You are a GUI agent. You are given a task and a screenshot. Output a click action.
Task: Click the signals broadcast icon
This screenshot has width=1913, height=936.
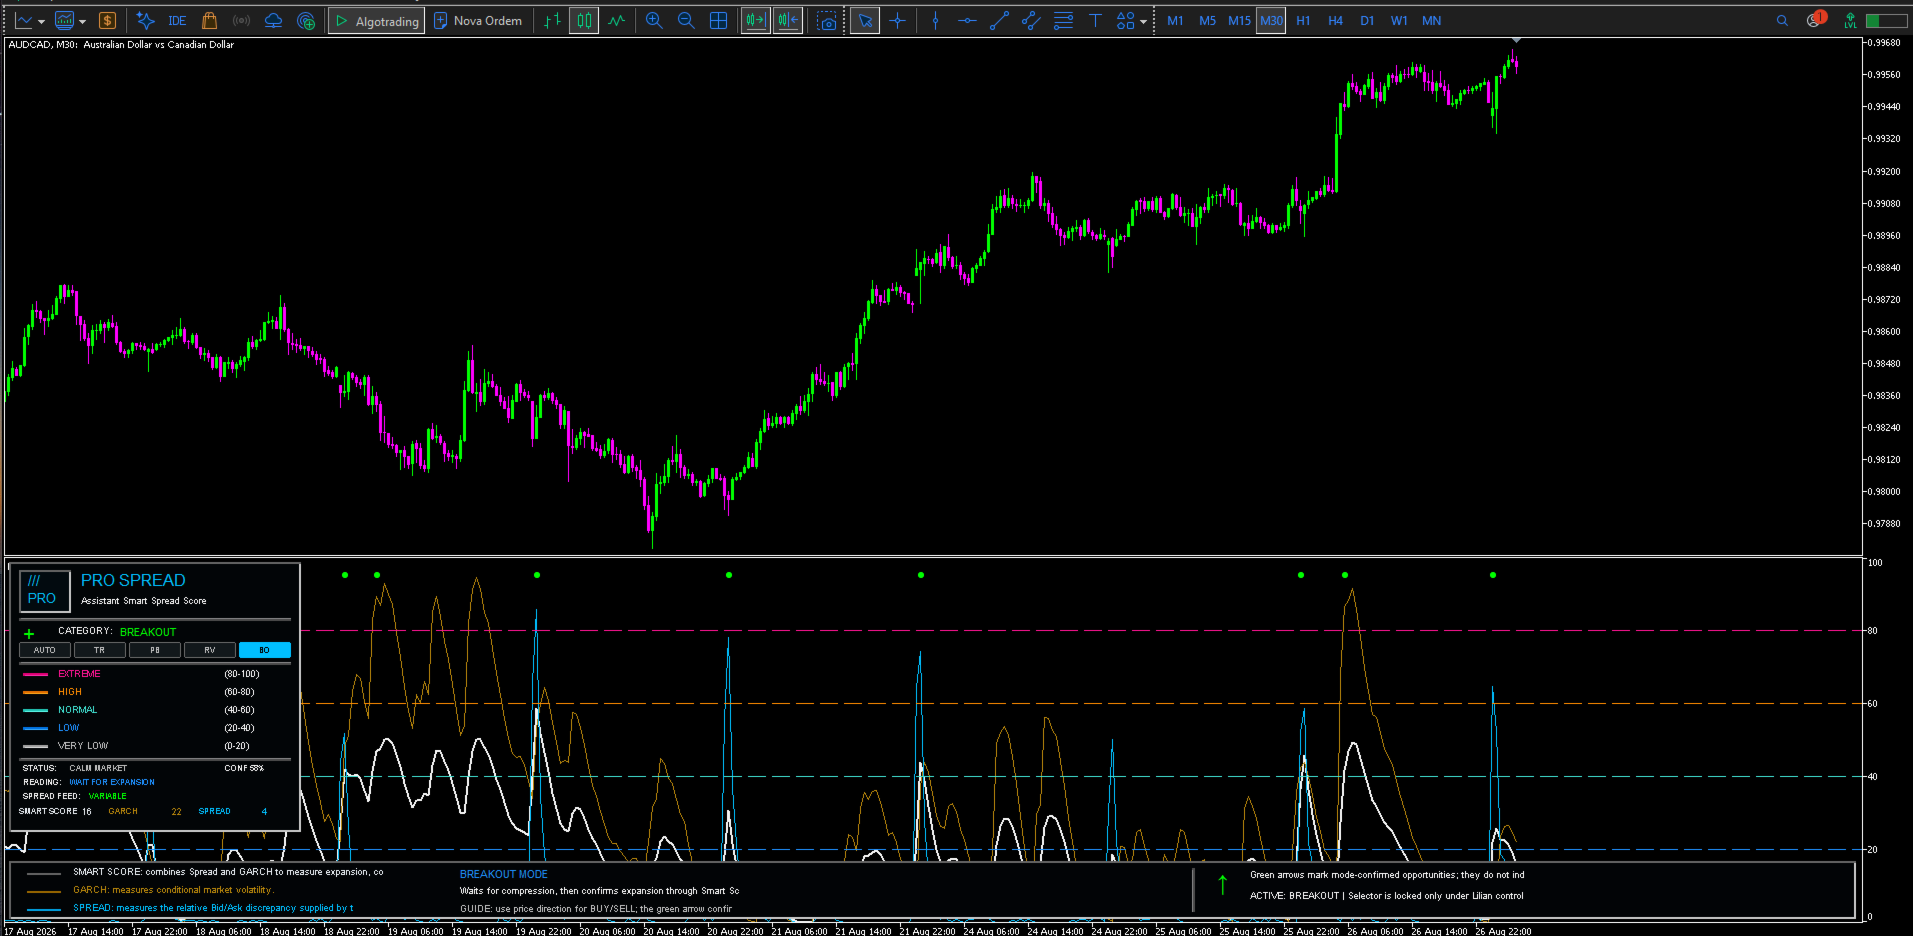tap(241, 21)
